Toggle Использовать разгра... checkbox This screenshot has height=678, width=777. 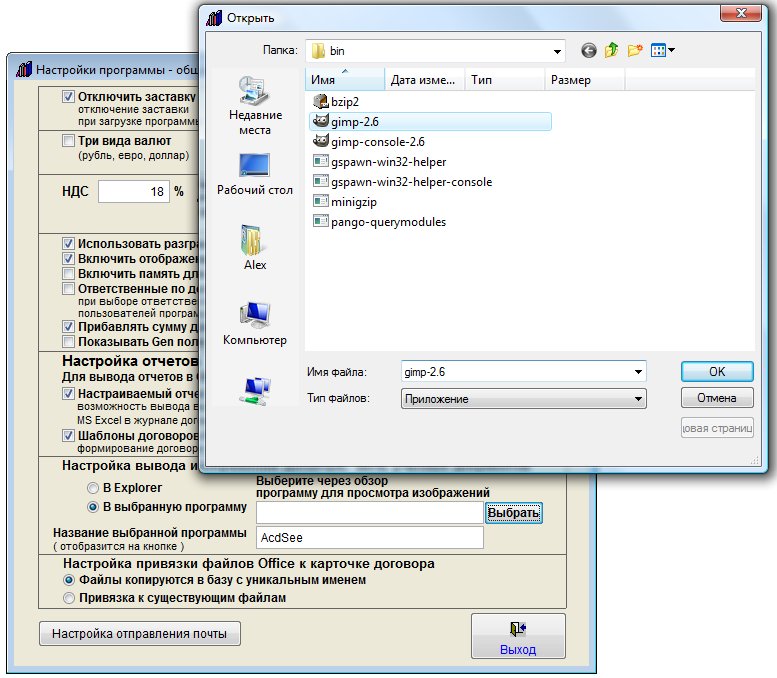(68, 243)
